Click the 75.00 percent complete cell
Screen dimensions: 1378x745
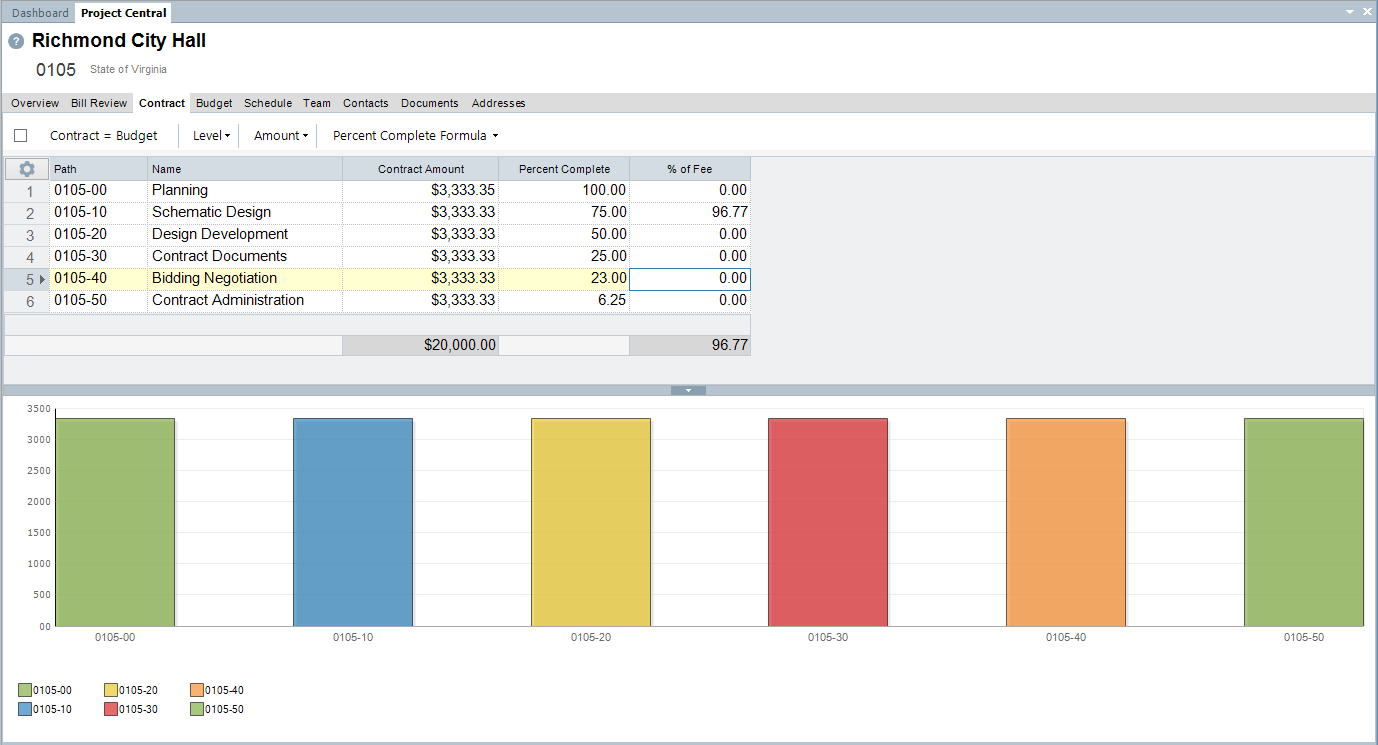564,213
